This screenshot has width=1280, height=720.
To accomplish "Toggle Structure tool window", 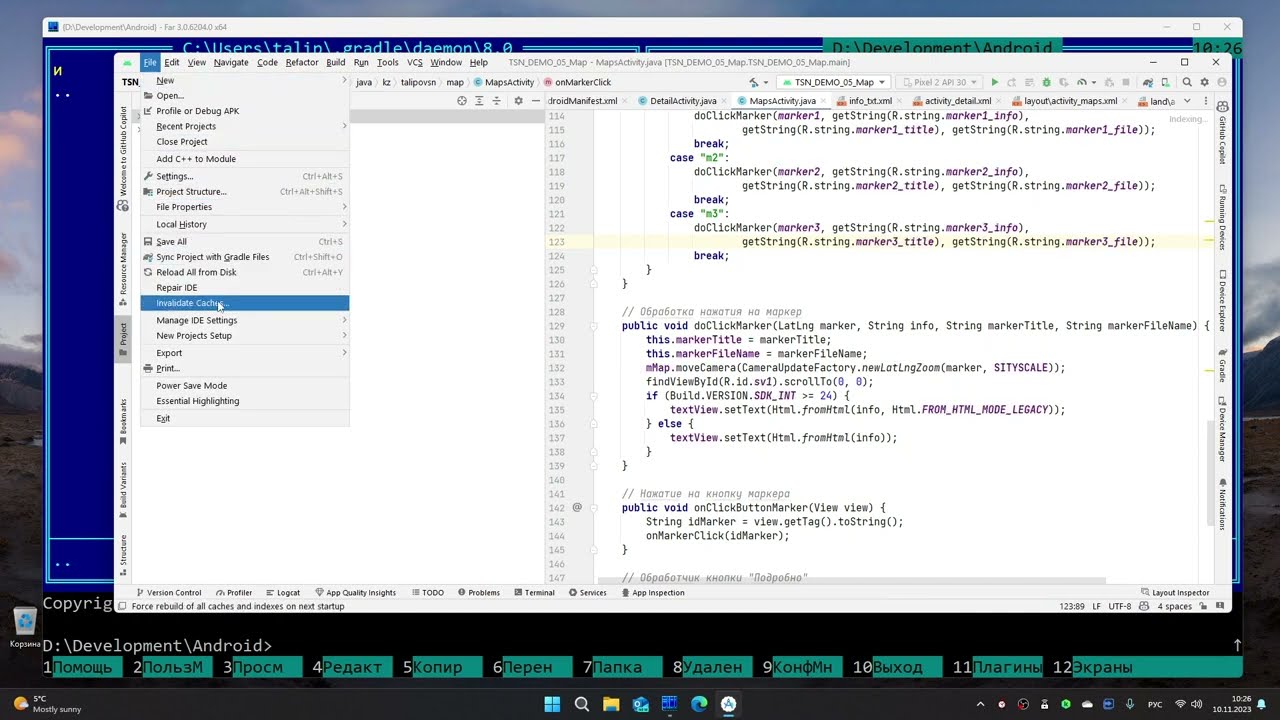I will 124,555.
